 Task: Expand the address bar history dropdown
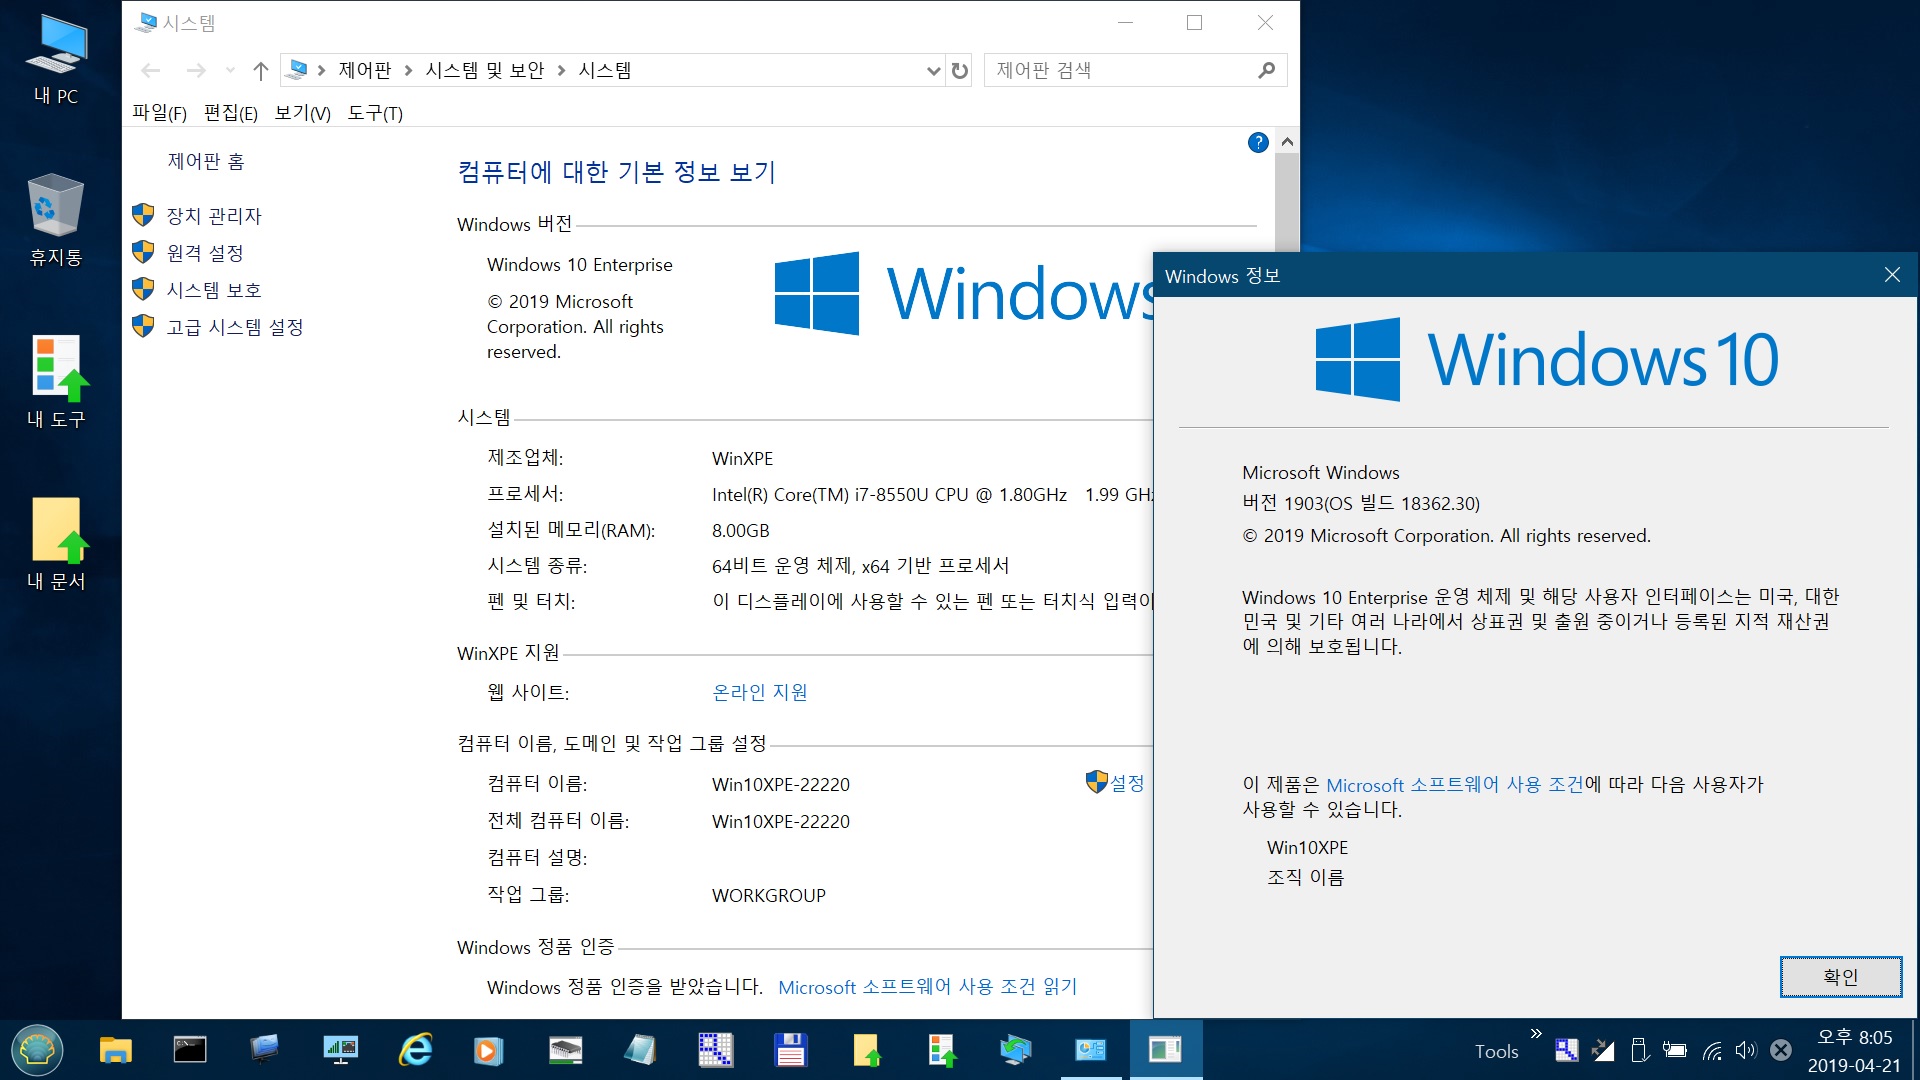[x=933, y=71]
